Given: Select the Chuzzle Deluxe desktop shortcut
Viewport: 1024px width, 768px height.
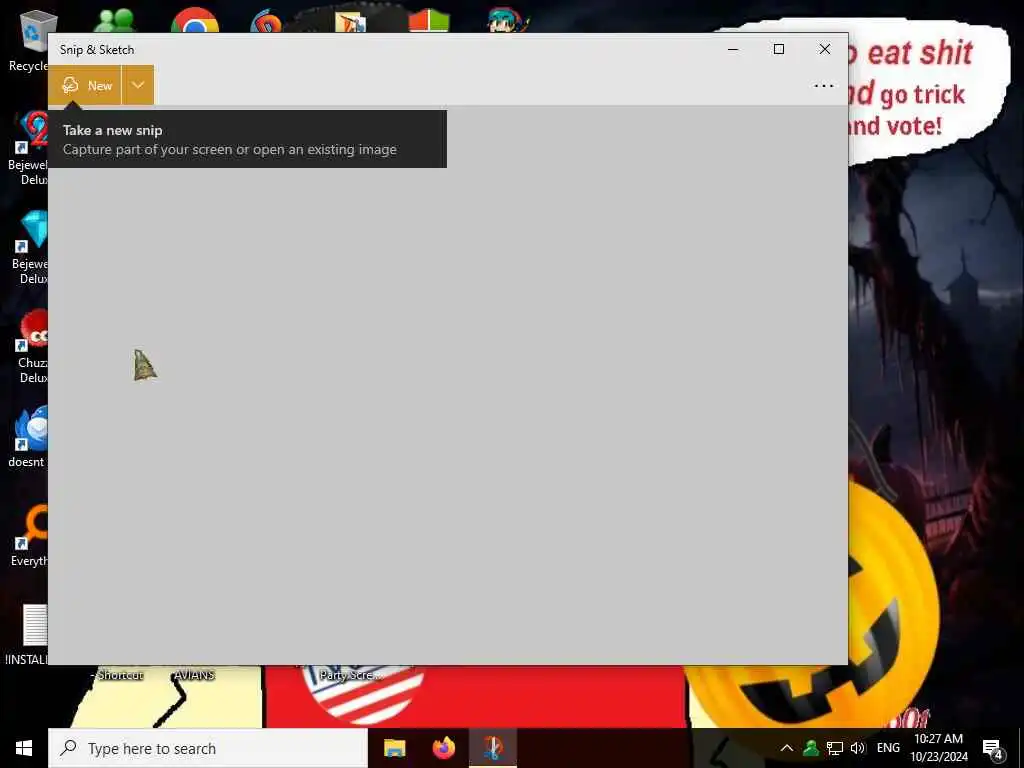Looking at the screenshot, I should (31, 346).
